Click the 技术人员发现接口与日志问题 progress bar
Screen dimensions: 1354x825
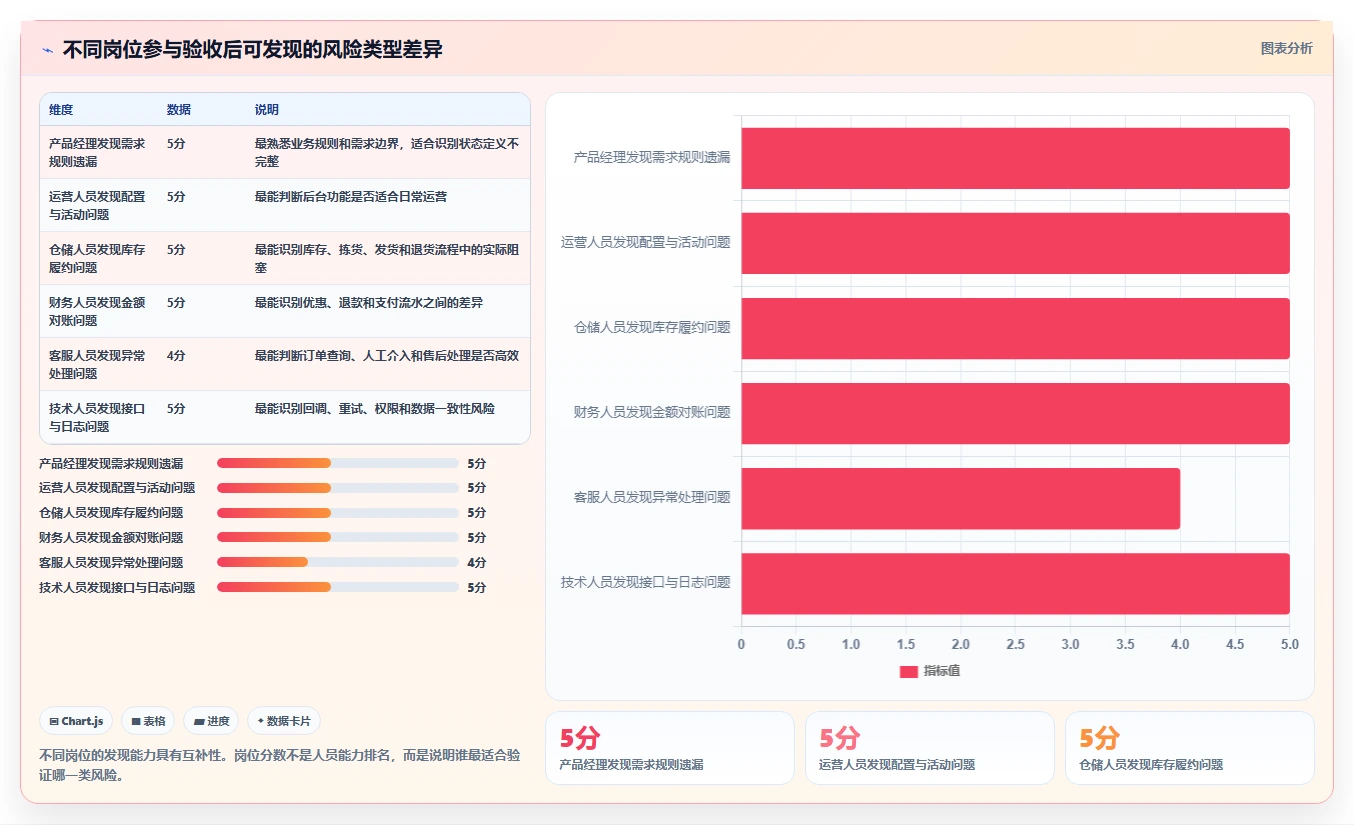[x=337, y=588]
